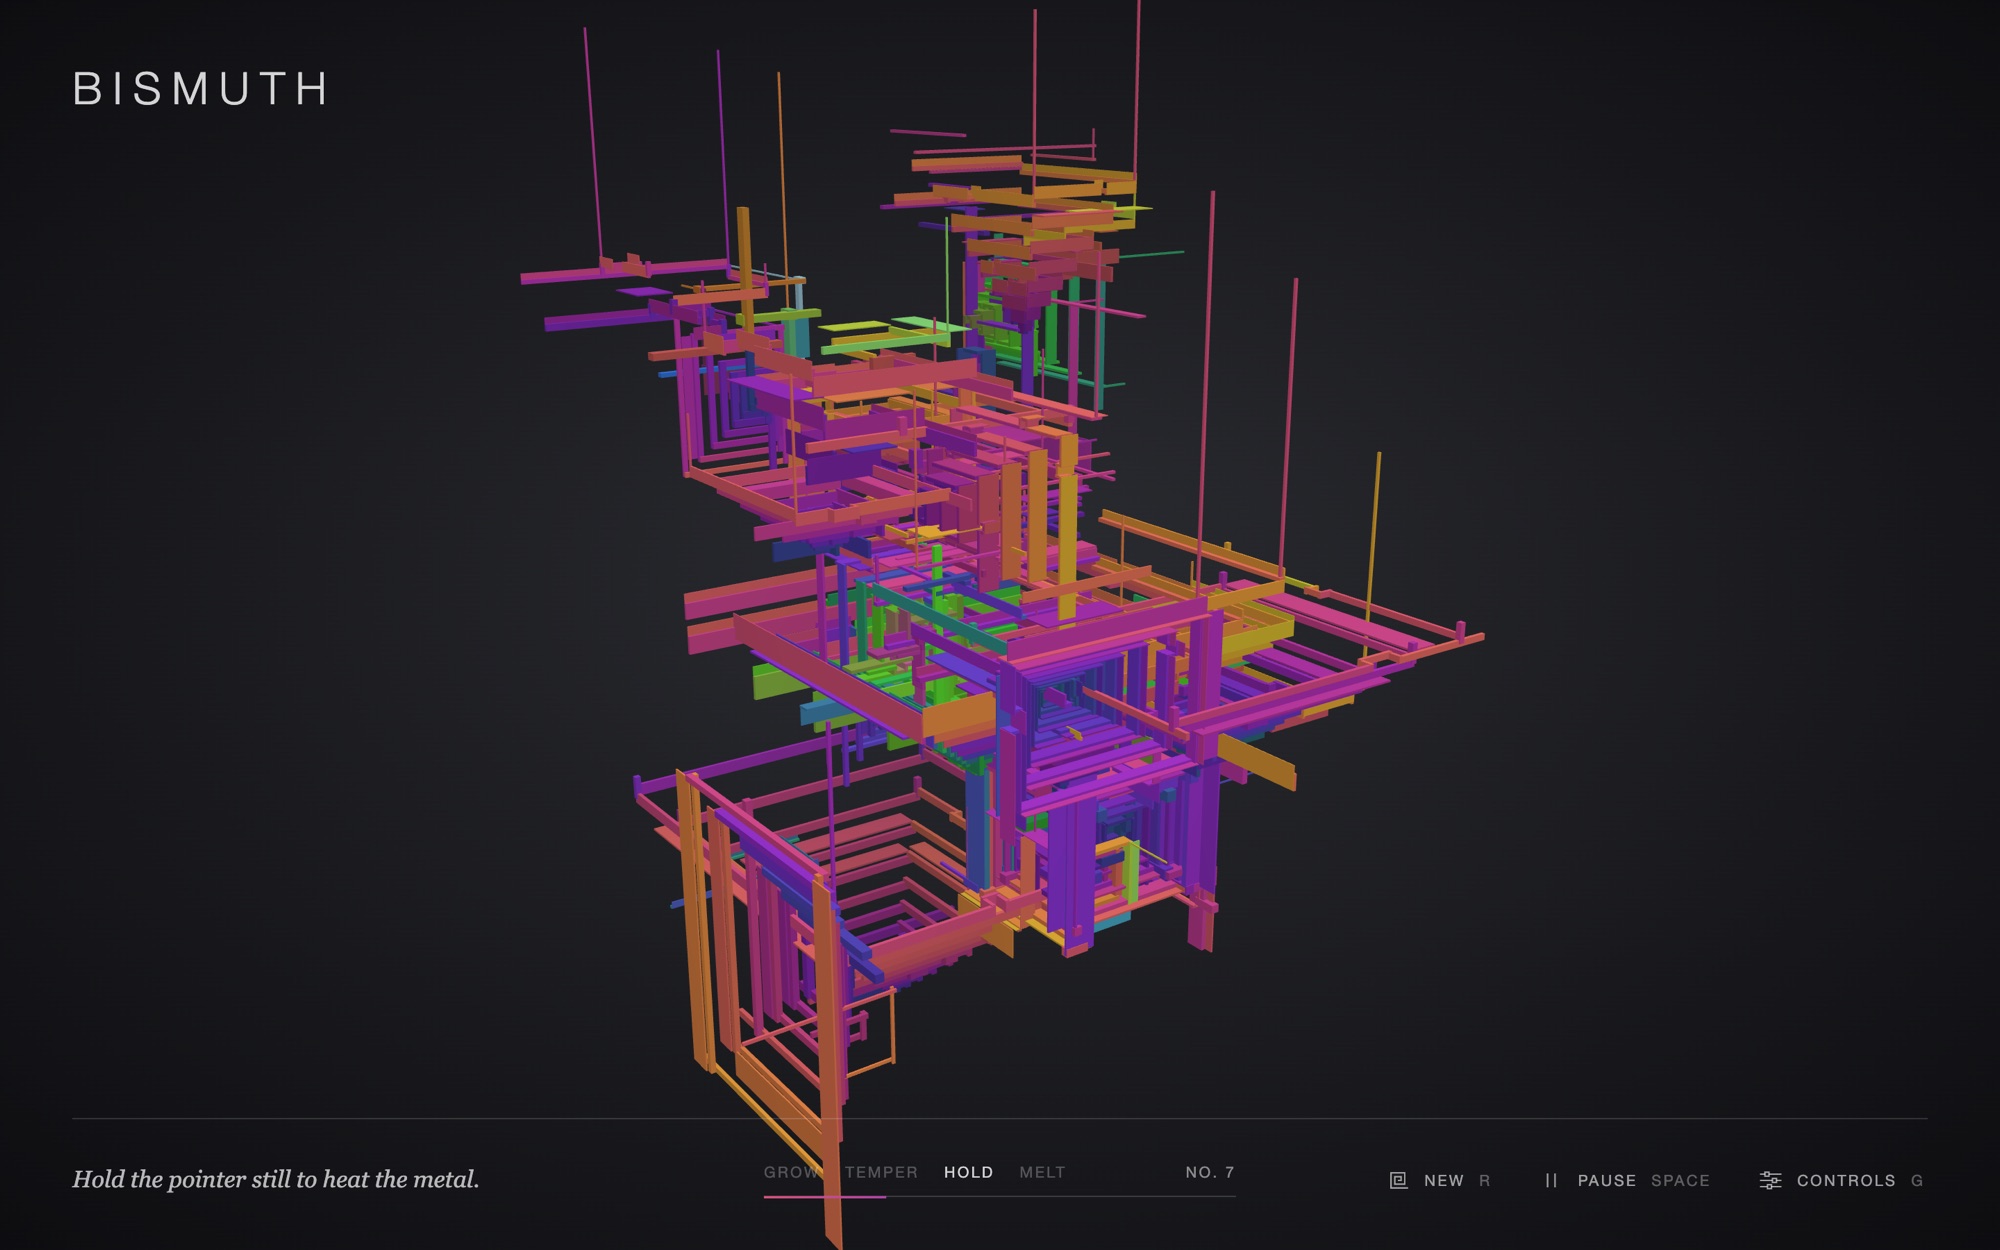The height and width of the screenshot is (1250, 2000).
Task: Click the NEW button label
Action: (1443, 1180)
